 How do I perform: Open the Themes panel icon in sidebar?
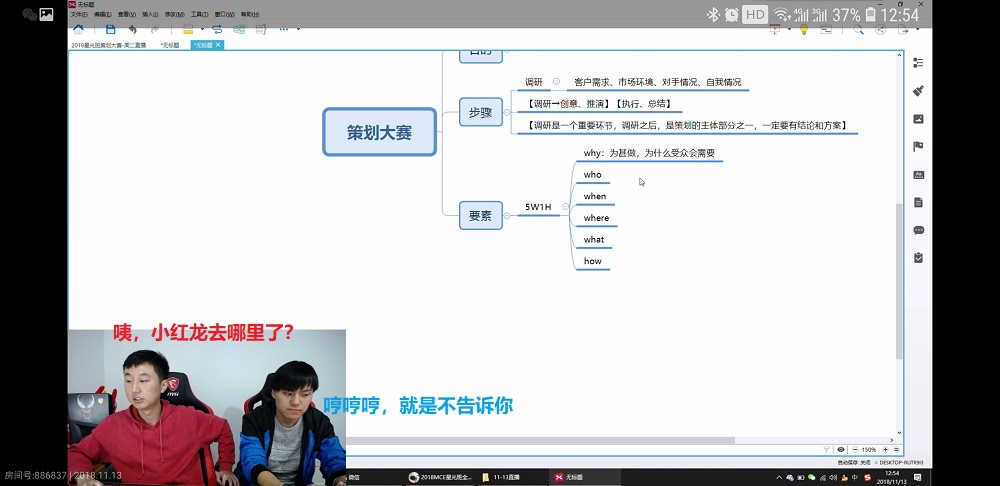coord(918,175)
